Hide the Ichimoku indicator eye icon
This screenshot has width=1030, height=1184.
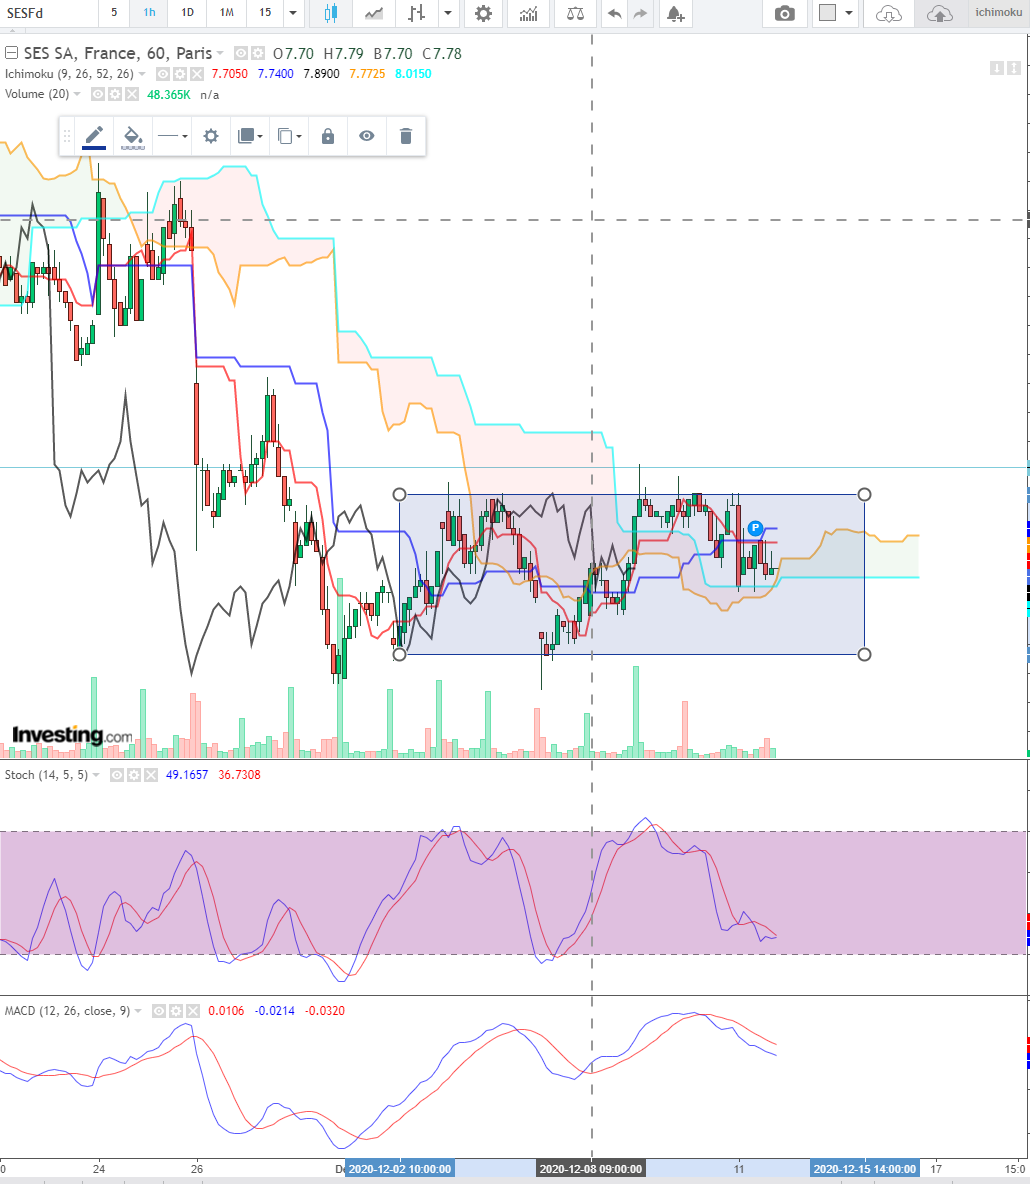pos(163,74)
